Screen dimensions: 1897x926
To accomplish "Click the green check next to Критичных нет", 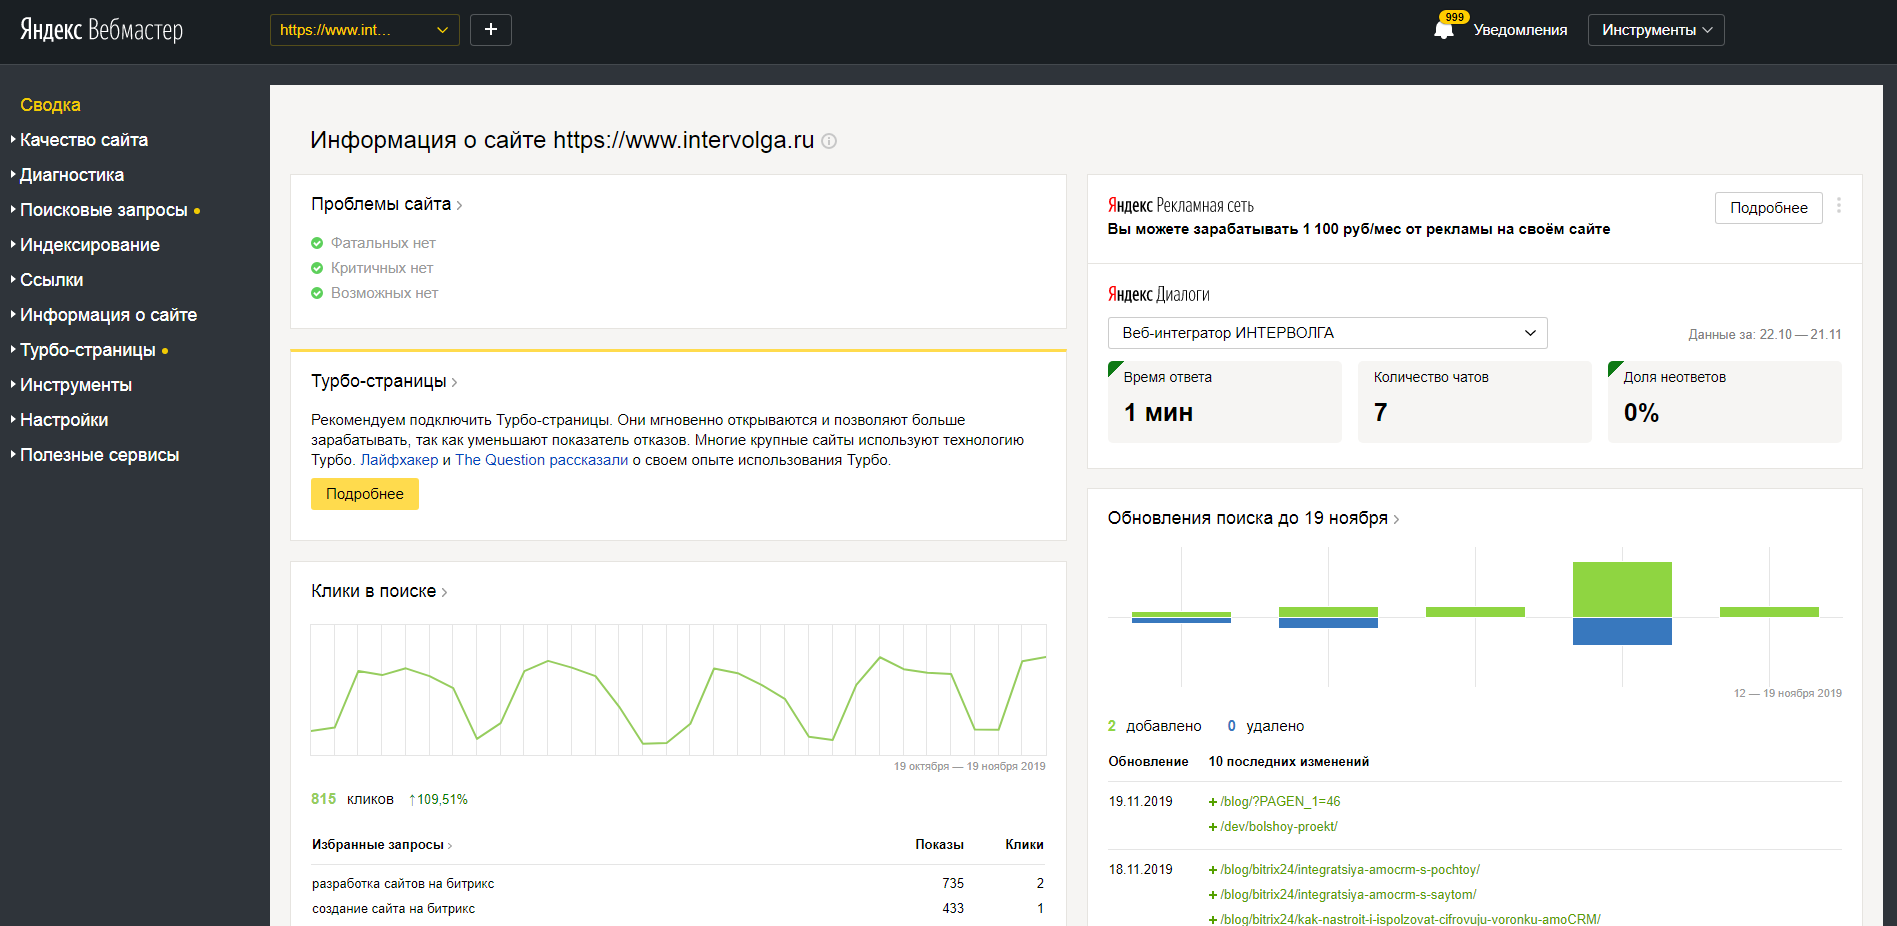I will click(x=317, y=268).
